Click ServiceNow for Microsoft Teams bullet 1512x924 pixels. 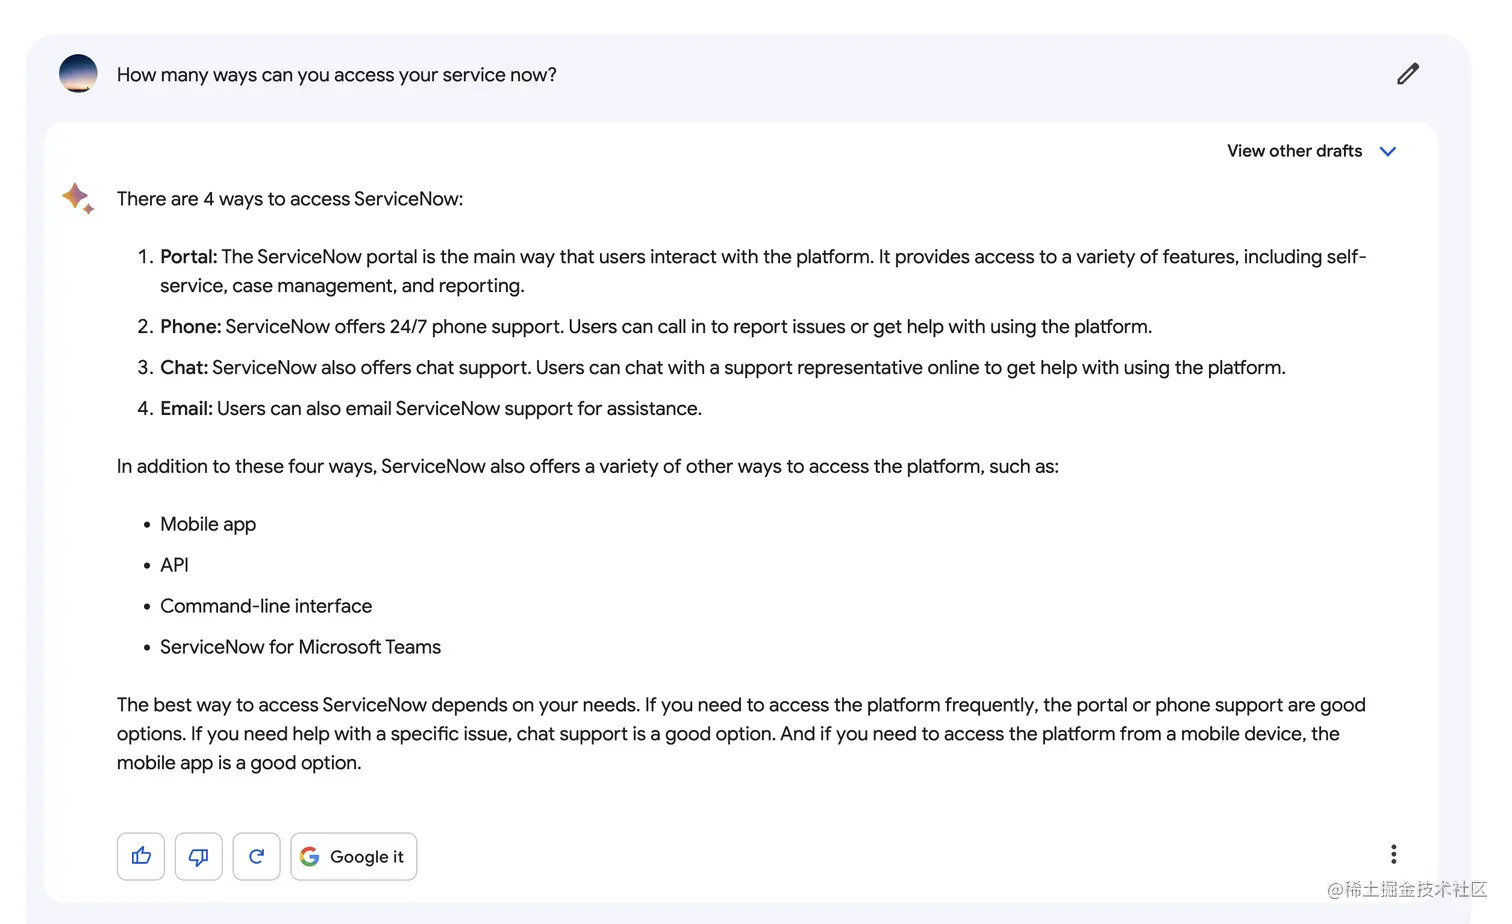point(300,647)
